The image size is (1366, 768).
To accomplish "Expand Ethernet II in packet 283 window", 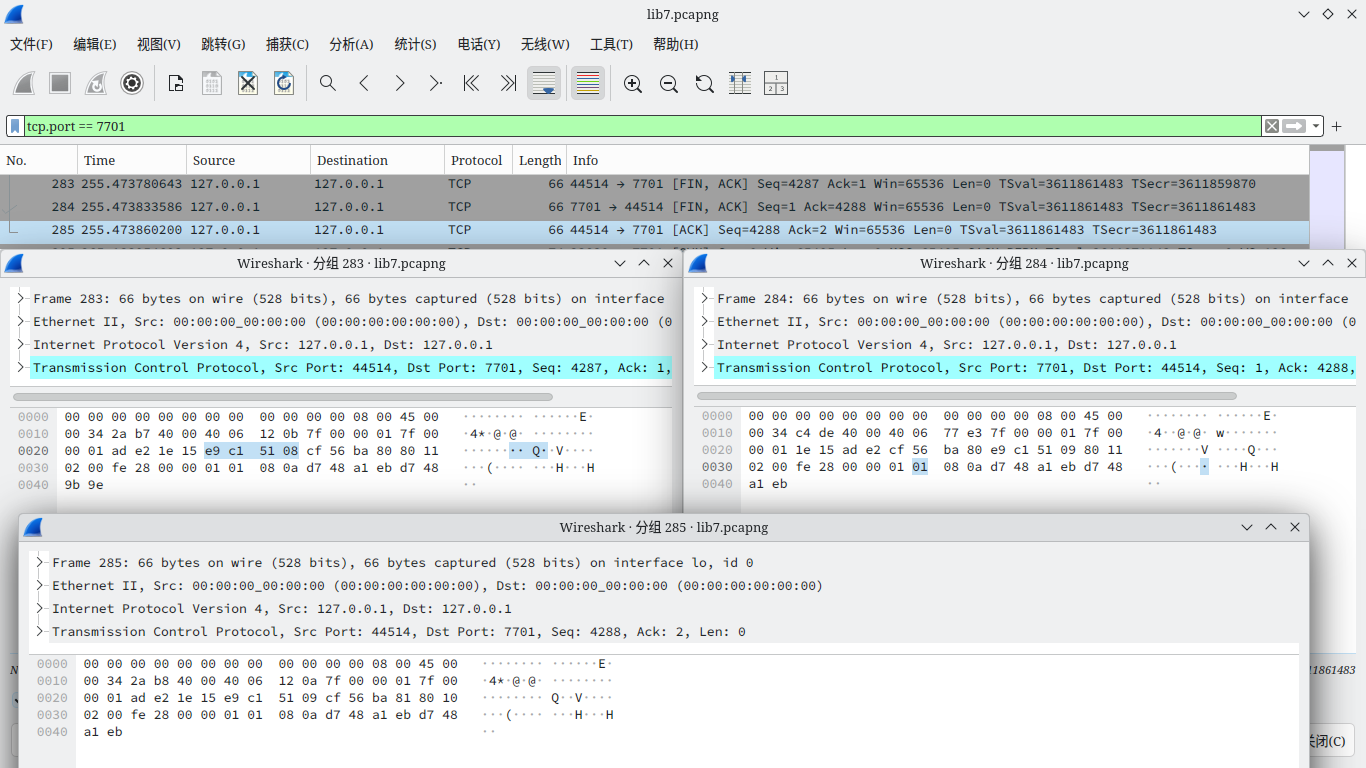I will (x=21, y=322).
